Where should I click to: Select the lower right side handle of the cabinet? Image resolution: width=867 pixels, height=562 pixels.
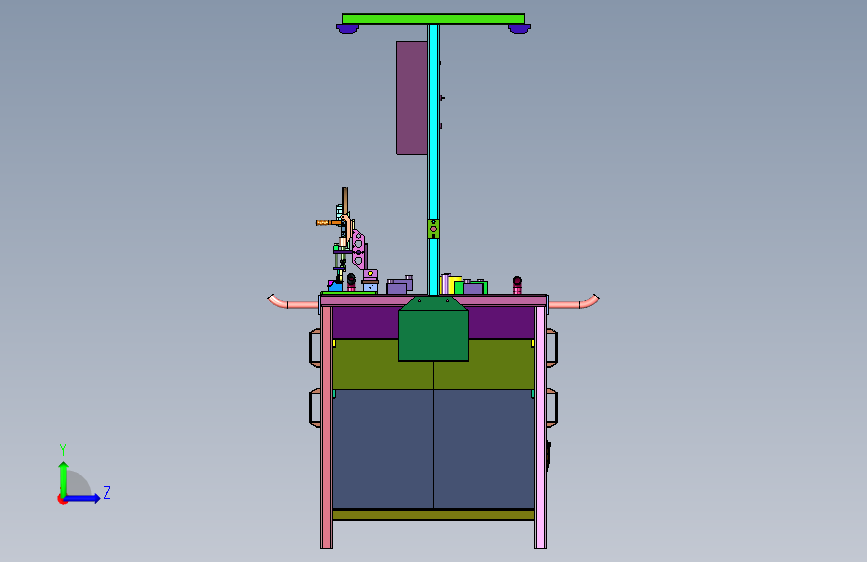(552, 408)
